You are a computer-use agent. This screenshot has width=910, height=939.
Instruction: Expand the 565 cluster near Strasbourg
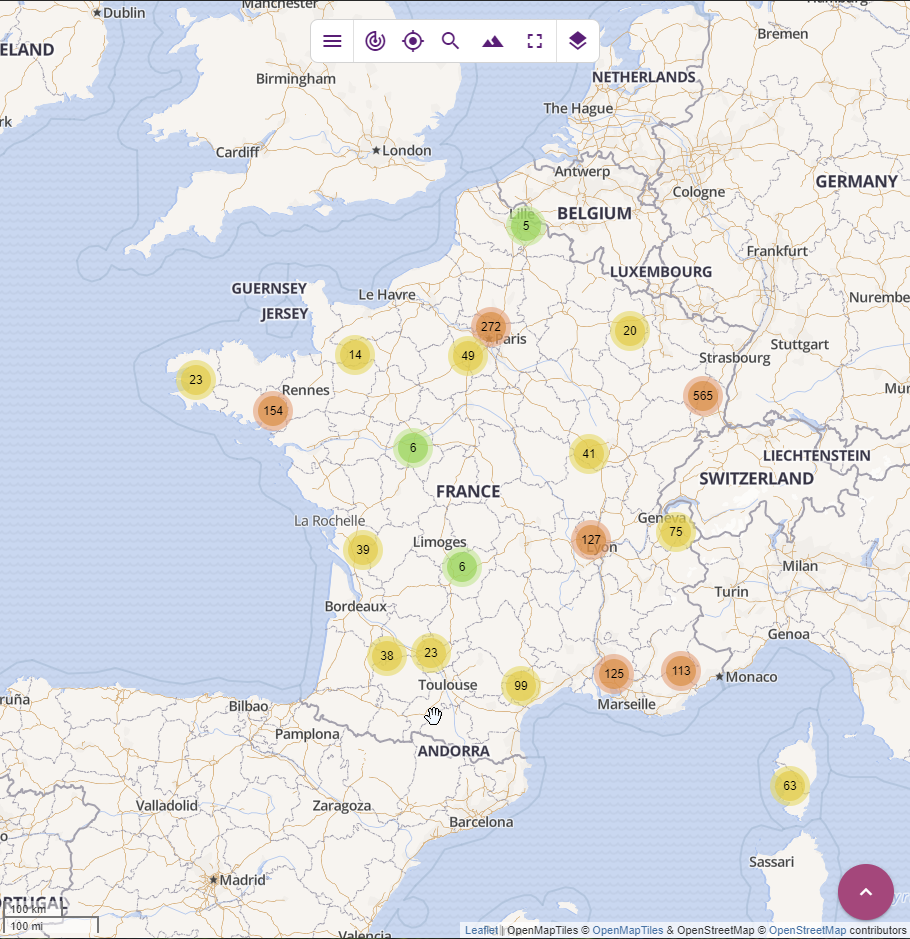(x=703, y=396)
